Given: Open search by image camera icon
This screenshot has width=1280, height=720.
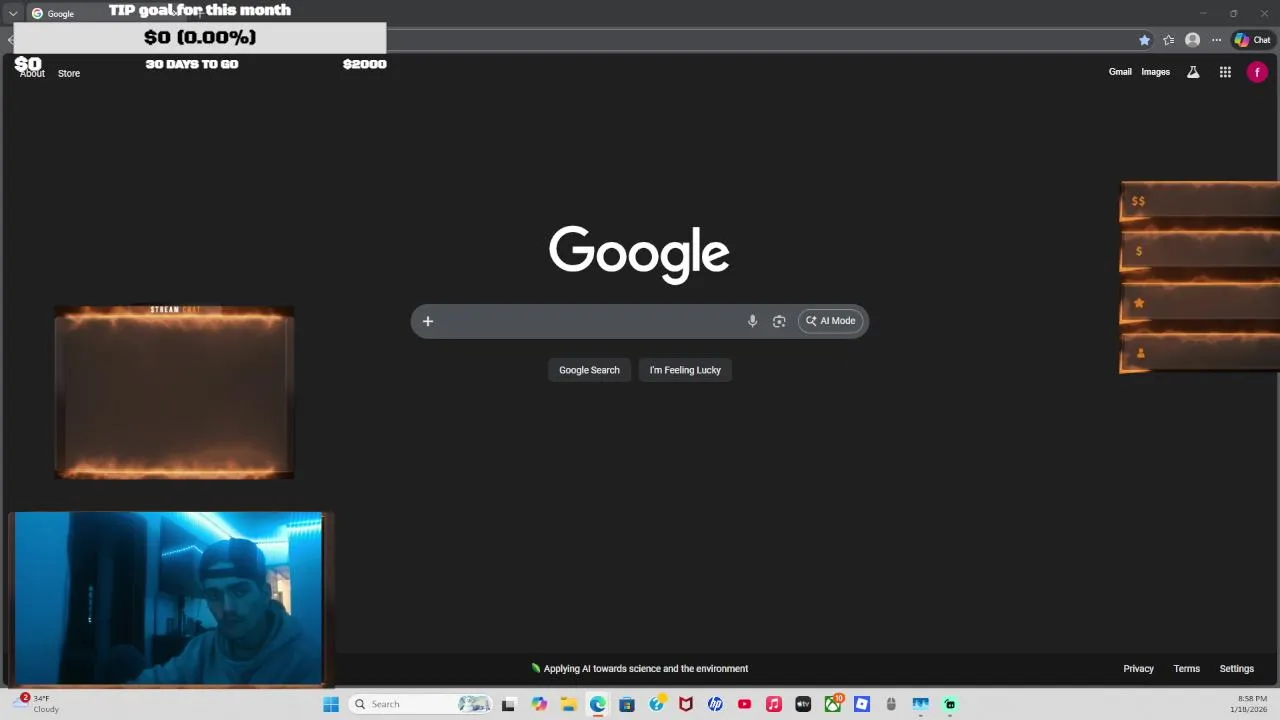Looking at the screenshot, I should pos(779,321).
